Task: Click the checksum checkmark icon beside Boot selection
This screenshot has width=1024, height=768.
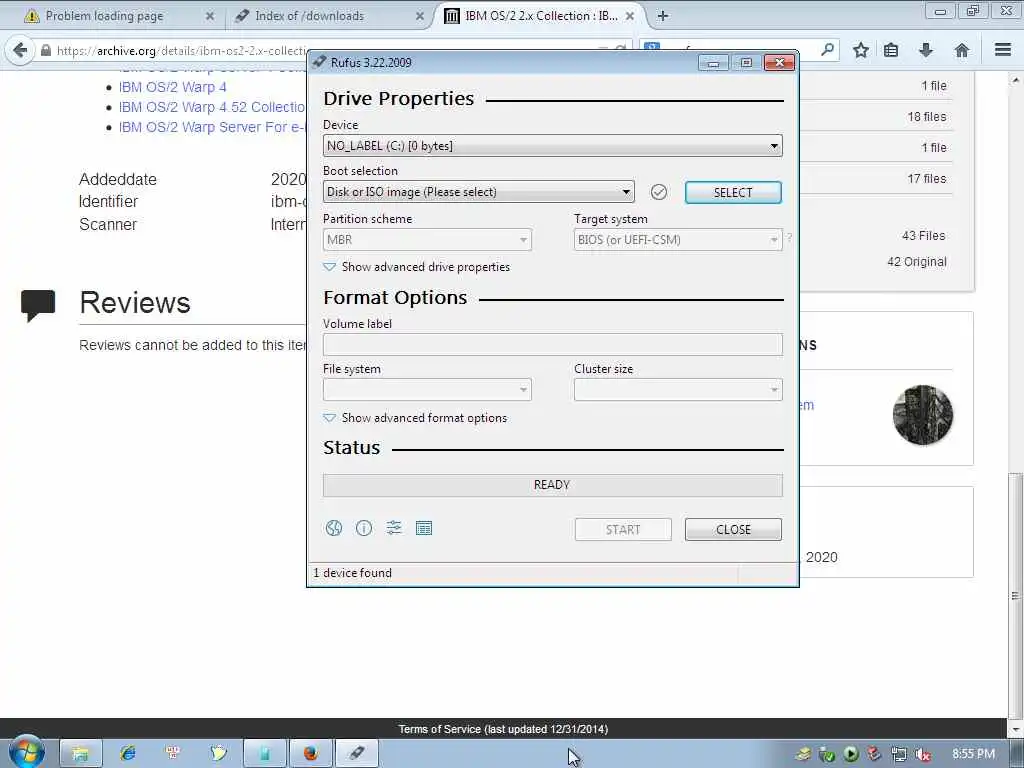Action: (659, 192)
